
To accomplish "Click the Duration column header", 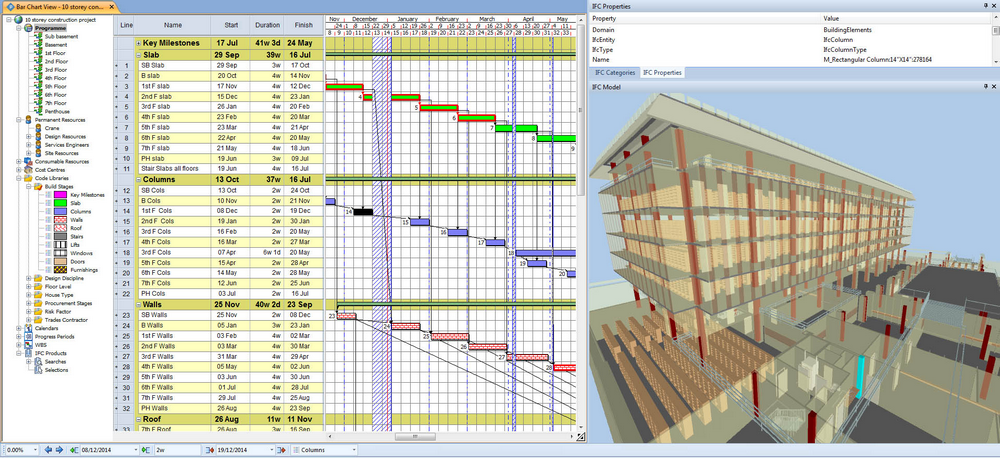I will [268, 24].
